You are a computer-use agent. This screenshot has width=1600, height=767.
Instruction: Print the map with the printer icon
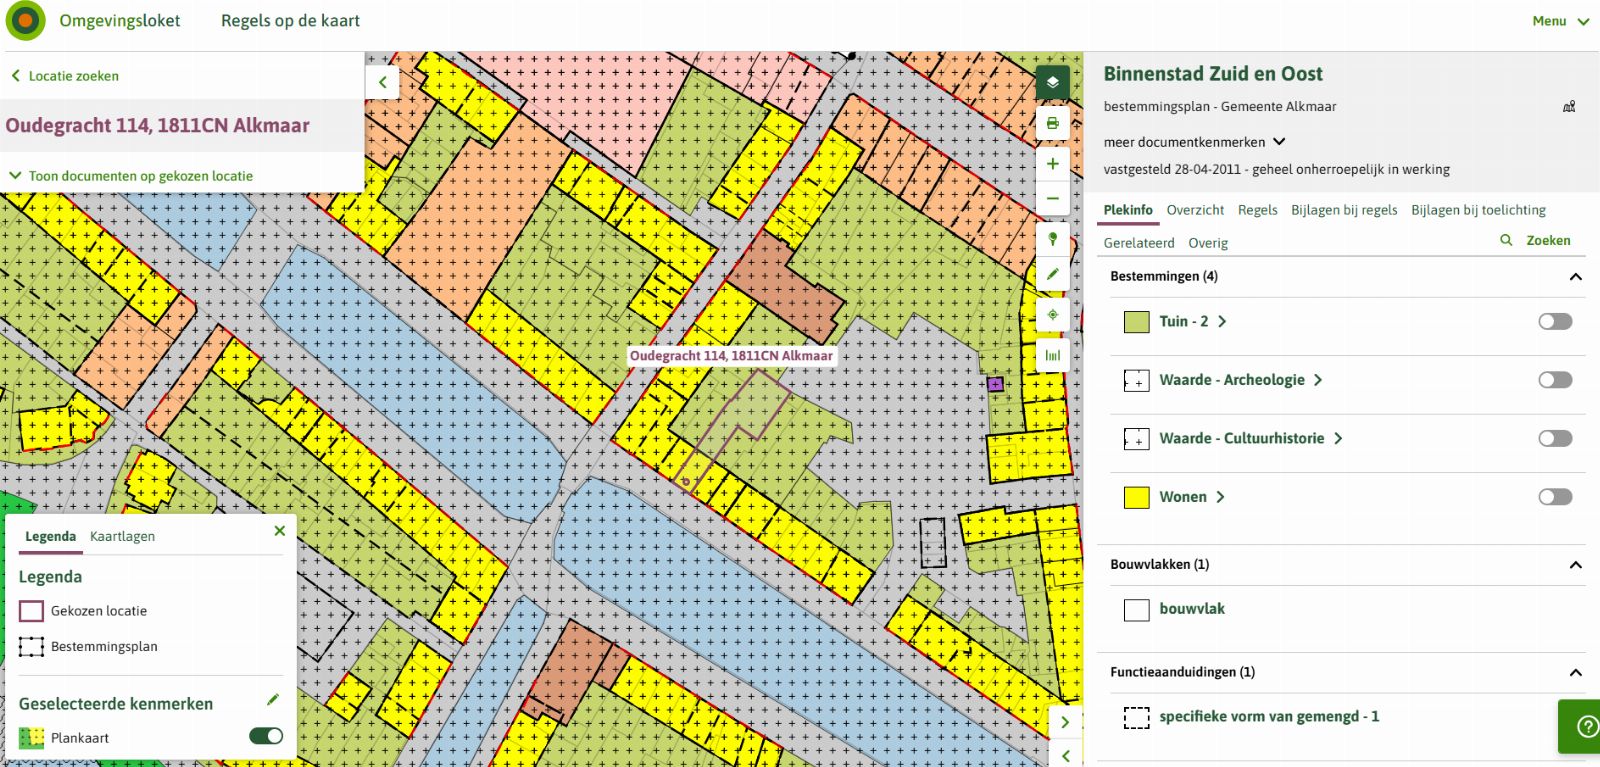1052,123
